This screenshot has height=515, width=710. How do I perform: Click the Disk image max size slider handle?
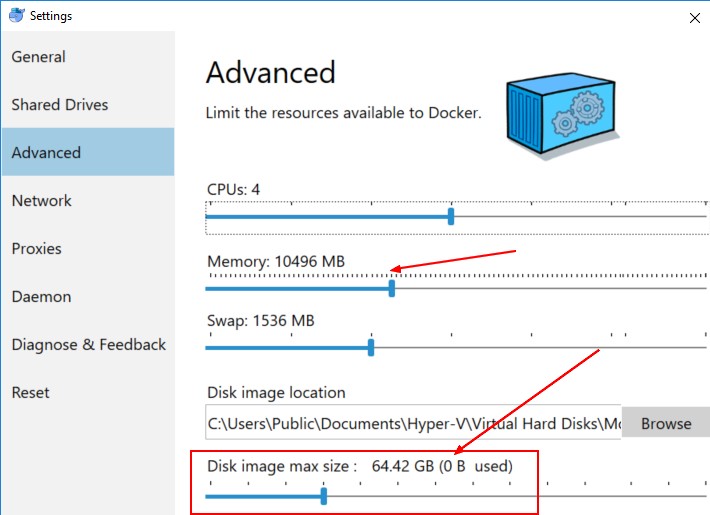pos(324,494)
